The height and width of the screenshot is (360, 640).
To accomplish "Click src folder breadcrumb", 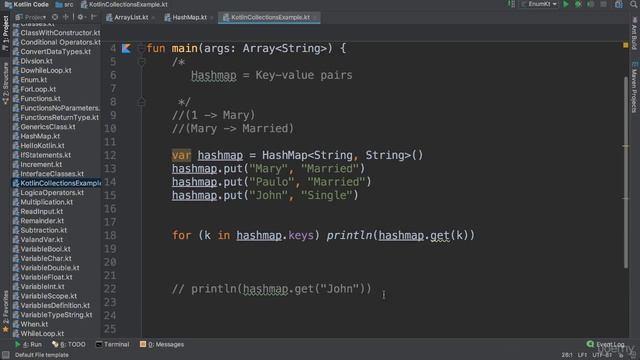I will [x=64, y=4].
